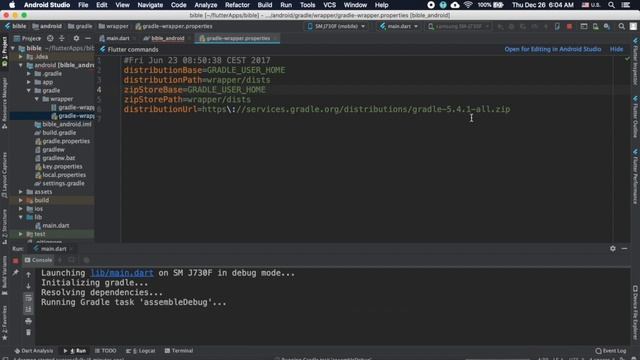Open the Navigate menu
The width and height of the screenshot is (640, 360).
coord(150,5)
